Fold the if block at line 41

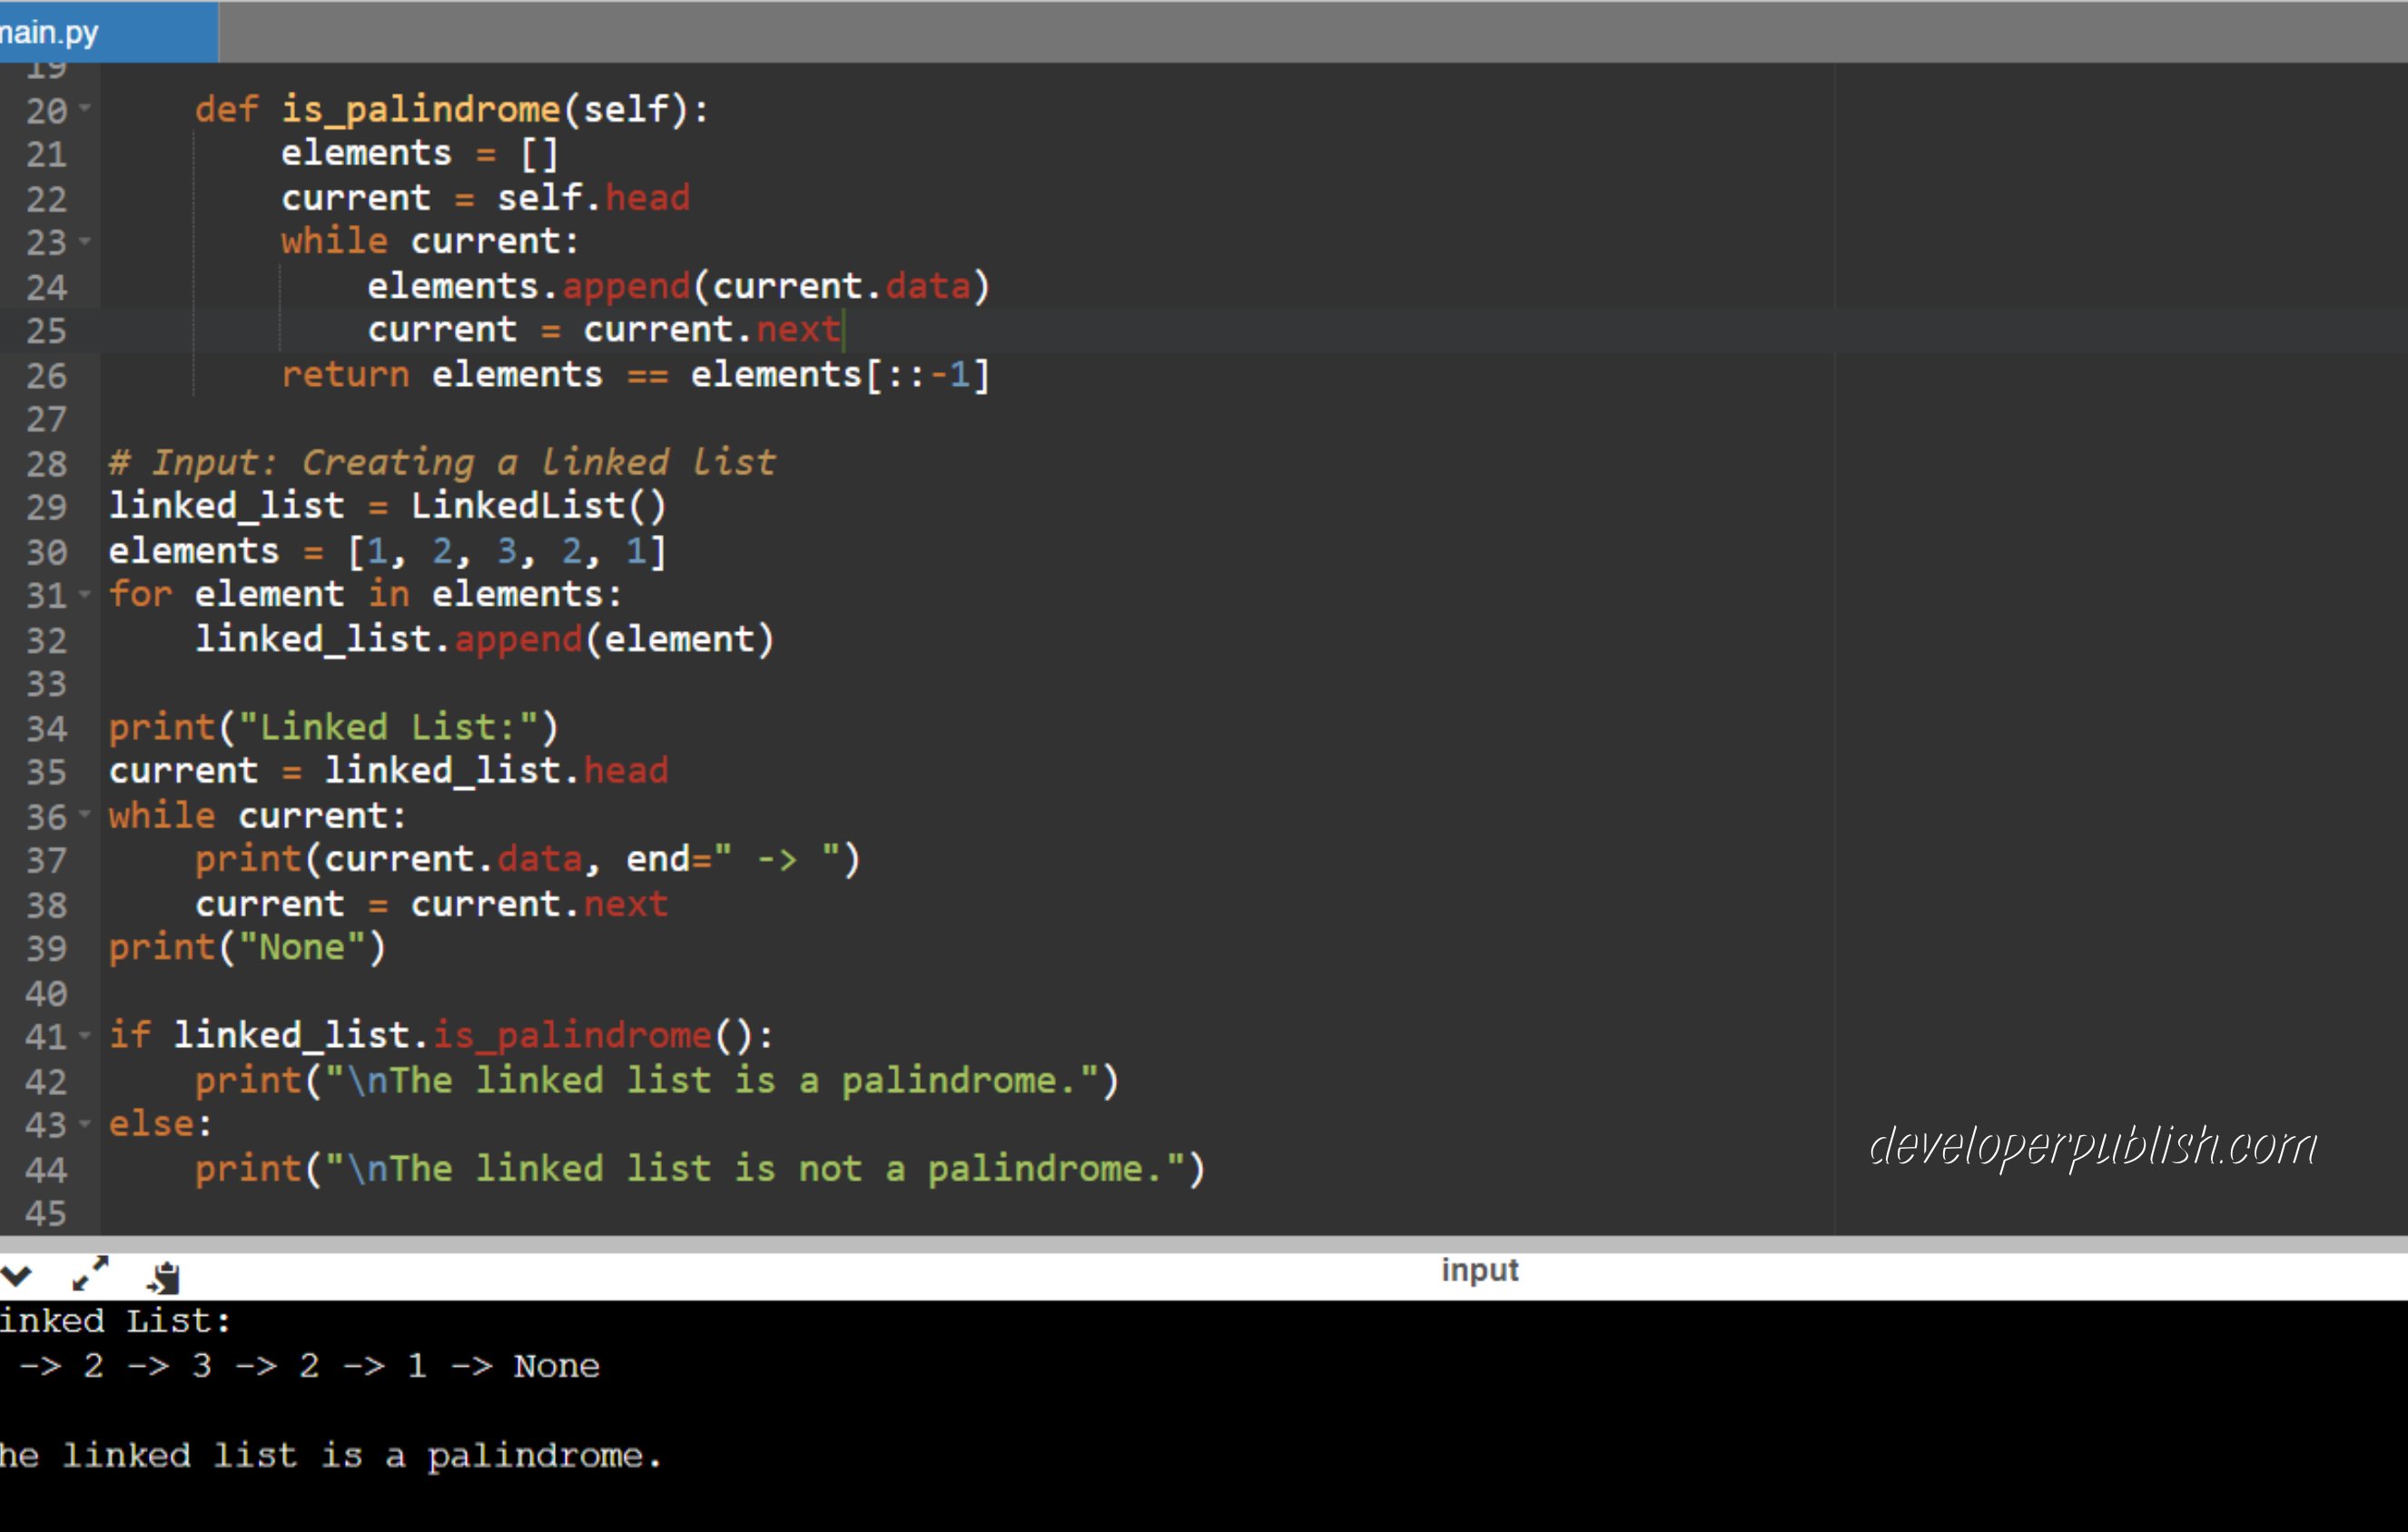85,1036
